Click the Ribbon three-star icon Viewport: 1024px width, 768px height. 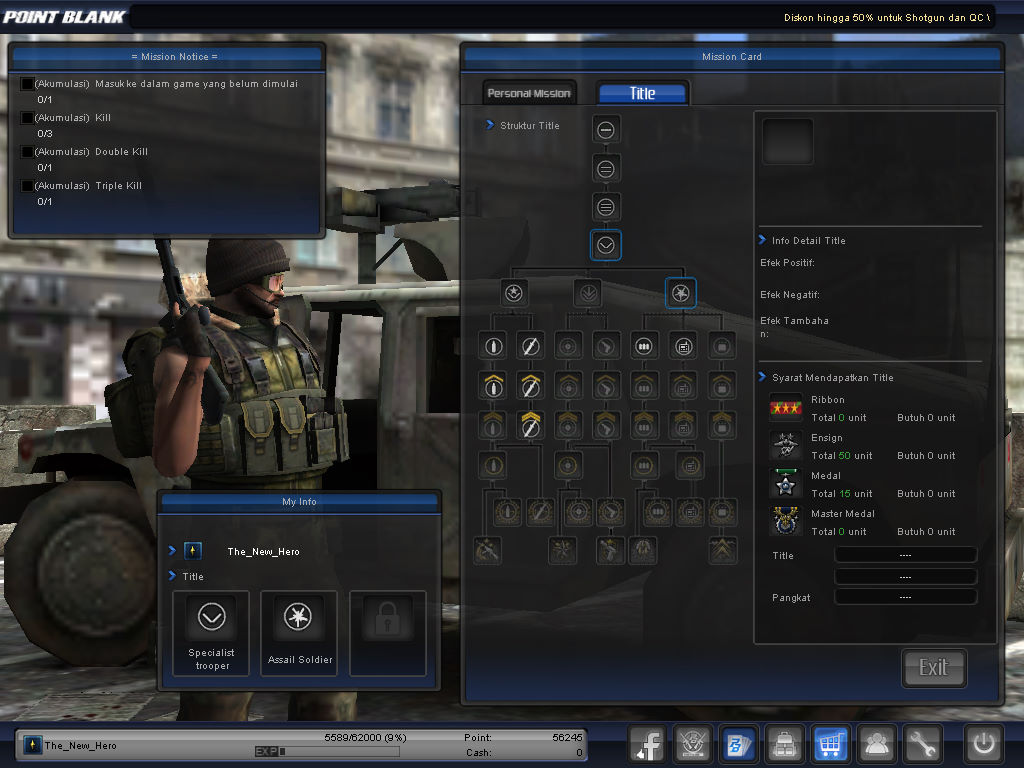coord(786,408)
